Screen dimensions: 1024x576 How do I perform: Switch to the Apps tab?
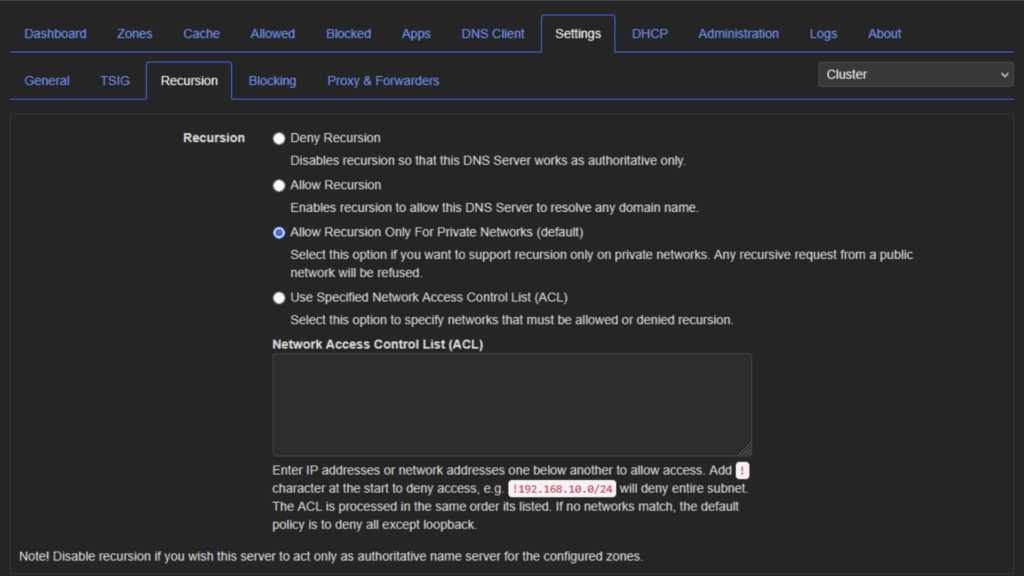pyautogui.click(x=416, y=33)
